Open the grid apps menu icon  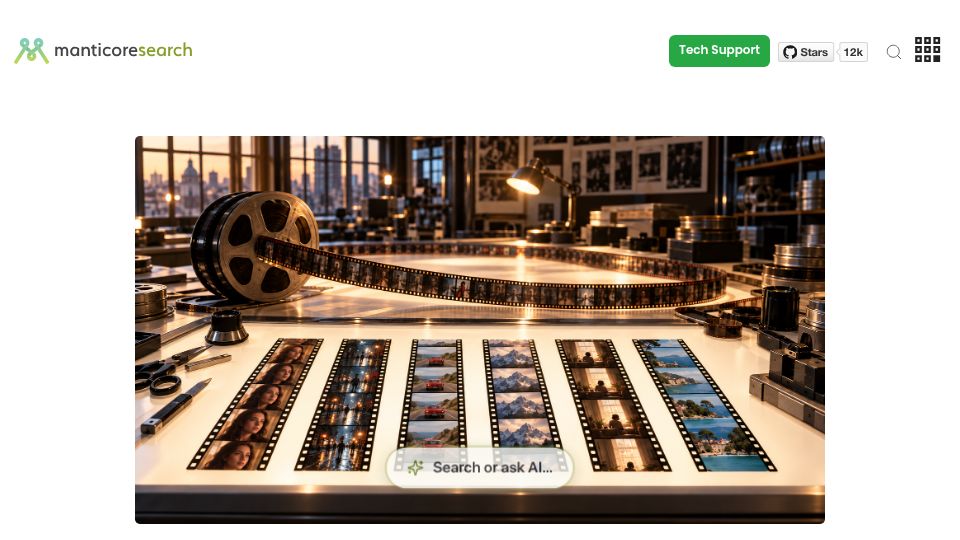tap(928, 50)
